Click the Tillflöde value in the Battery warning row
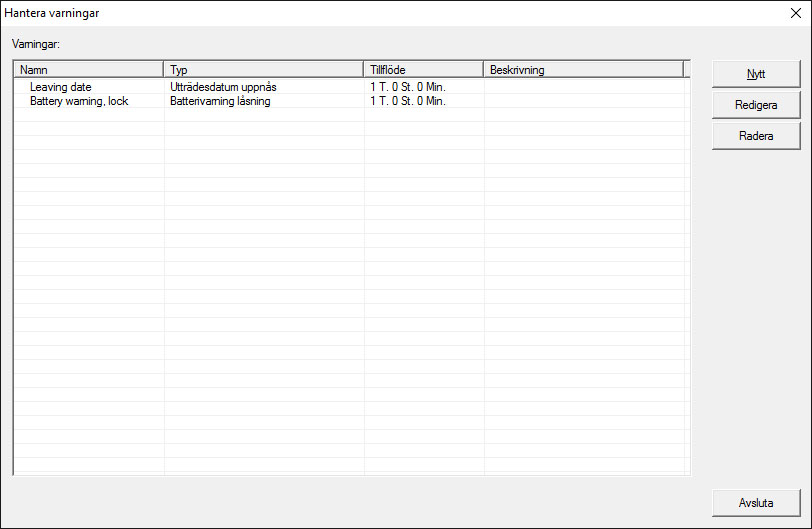 (407, 101)
